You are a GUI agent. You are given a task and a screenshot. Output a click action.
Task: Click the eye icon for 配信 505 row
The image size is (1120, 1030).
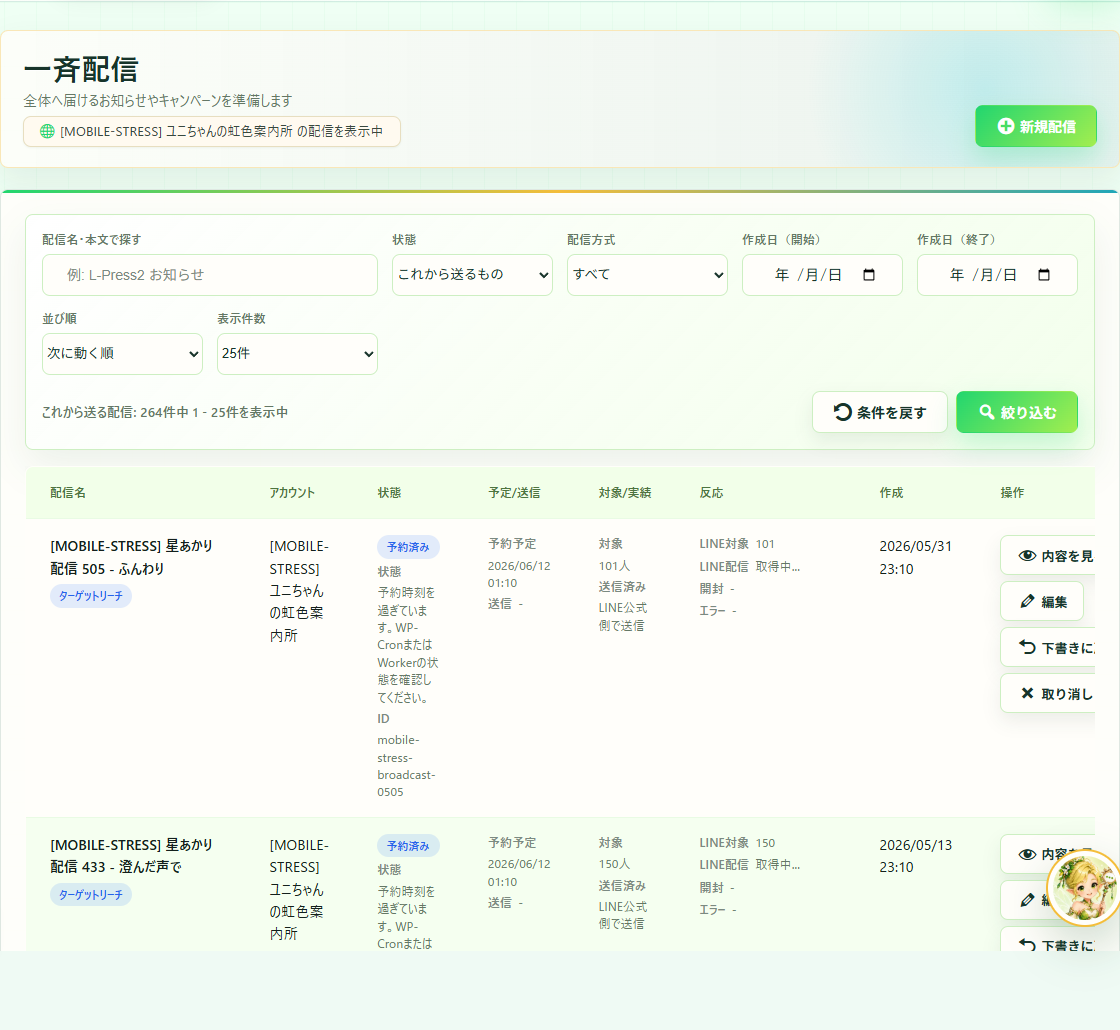[x=1027, y=556]
